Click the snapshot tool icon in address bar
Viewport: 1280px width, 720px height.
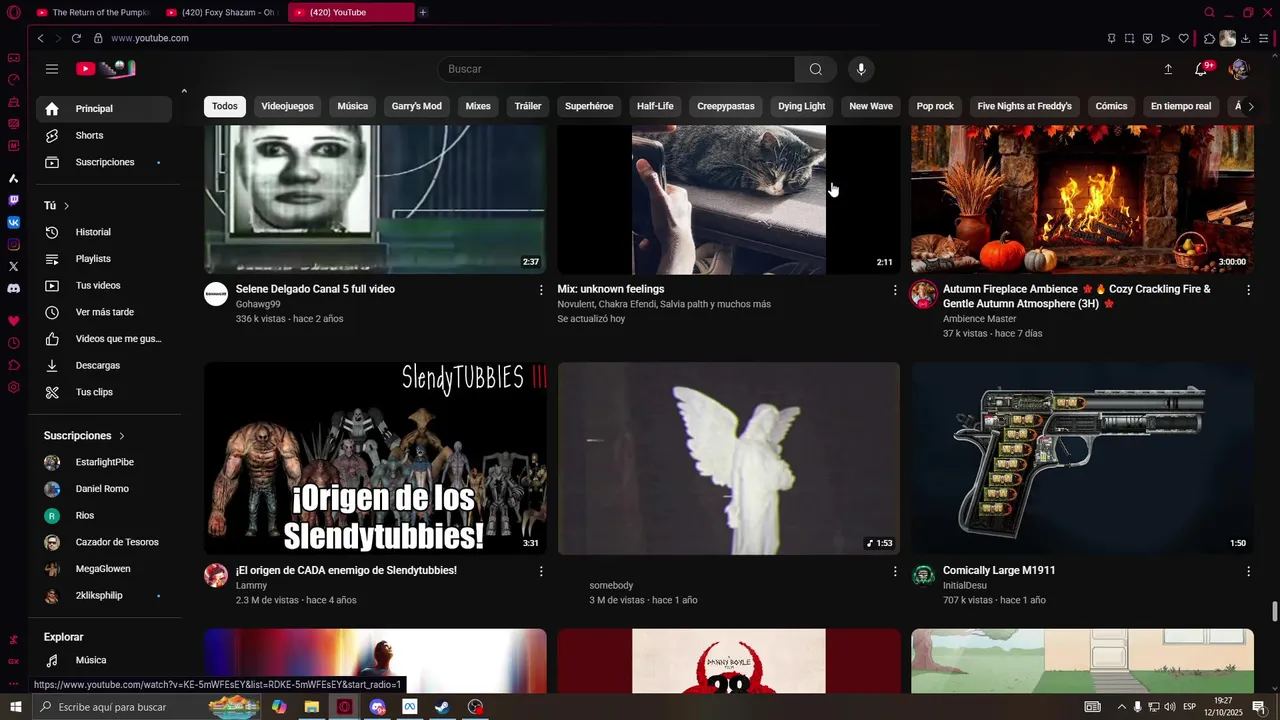click(x=1129, y=38)
